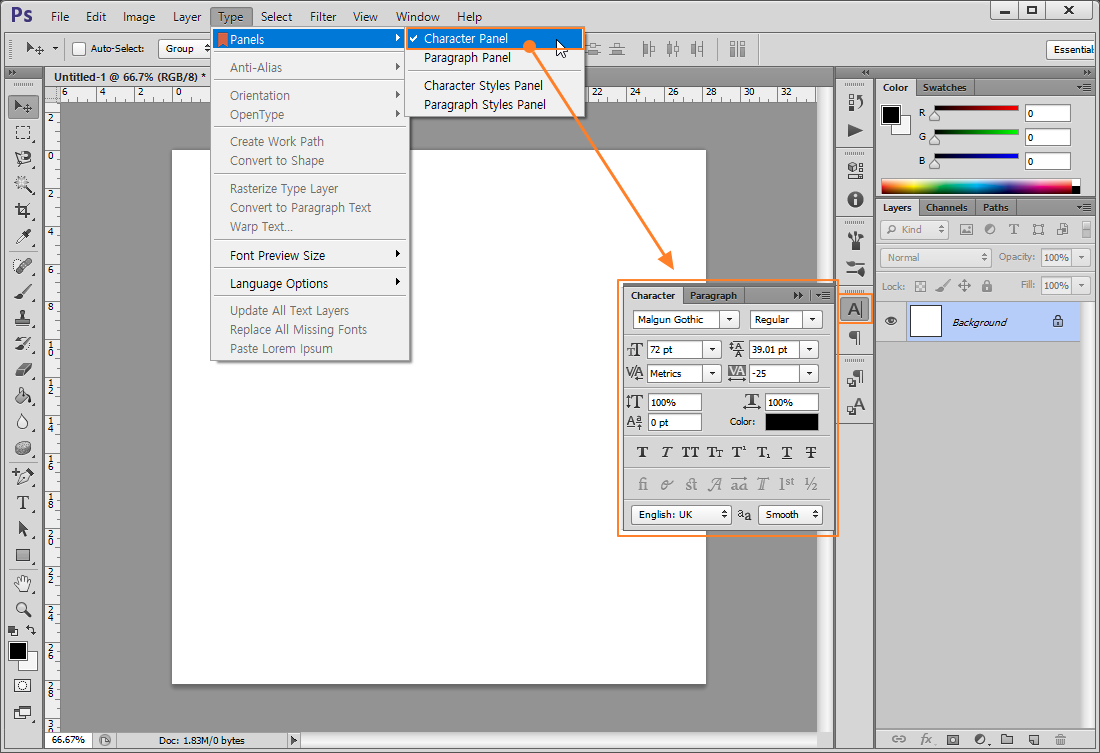Image resolution: width=1100 pixels, height=753 pixels.
Task: Hide the Background layer eye icon
Action: click(x=891, y=321)
